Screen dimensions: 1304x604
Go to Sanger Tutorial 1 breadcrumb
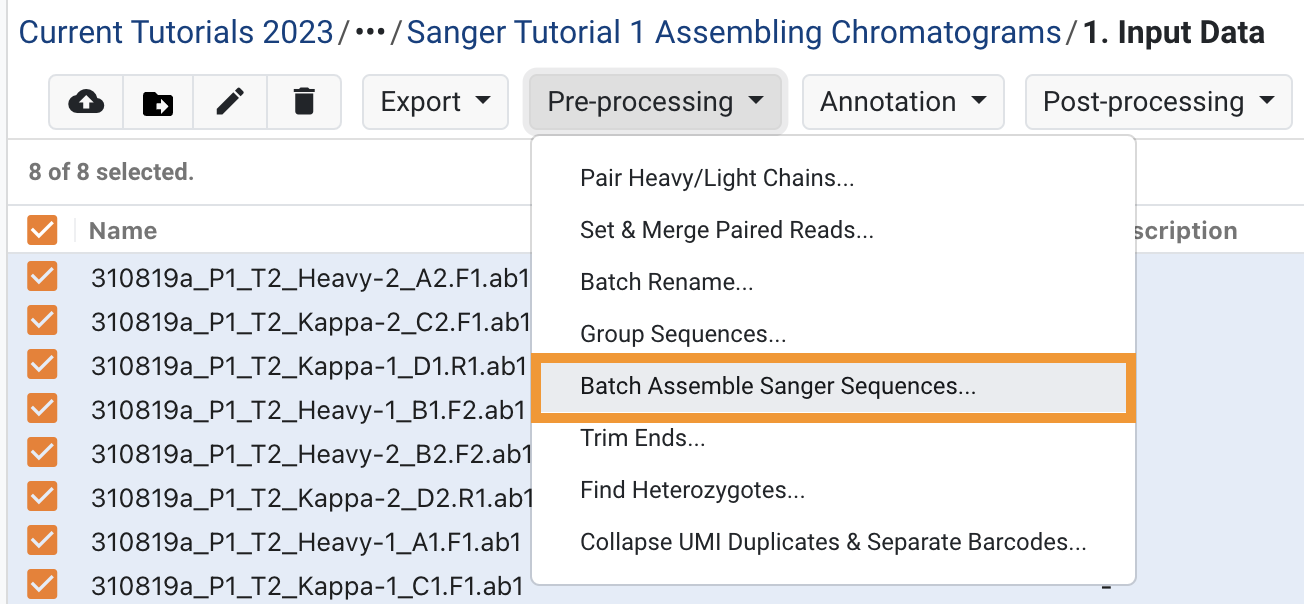pyautogui.click(x=734, y=33)
